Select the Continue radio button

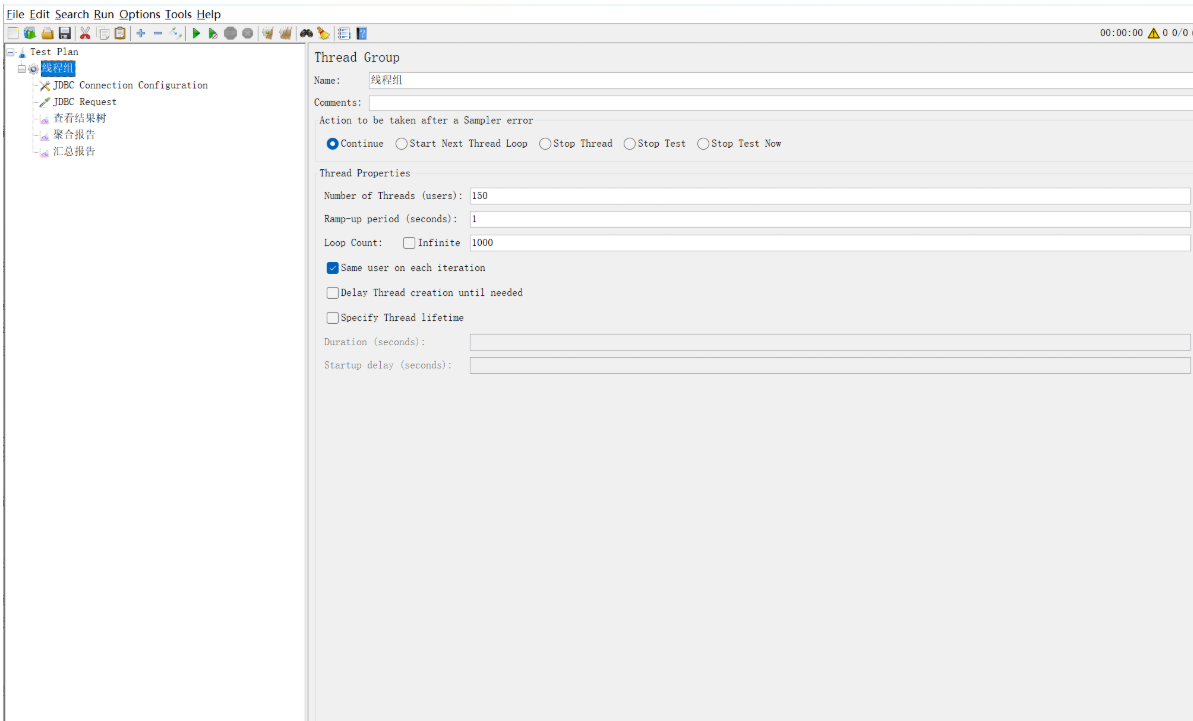[332, 144]
